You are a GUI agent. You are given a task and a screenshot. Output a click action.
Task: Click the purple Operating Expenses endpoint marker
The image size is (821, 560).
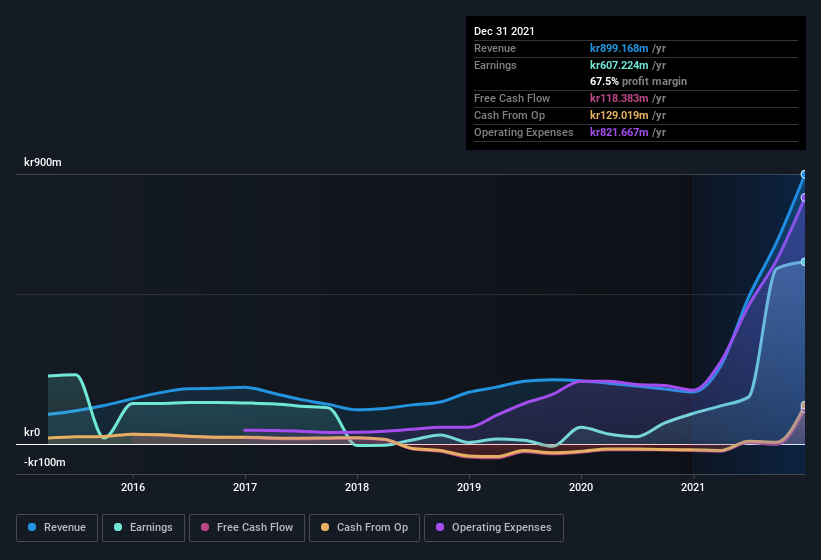click(x=804, y=197)
